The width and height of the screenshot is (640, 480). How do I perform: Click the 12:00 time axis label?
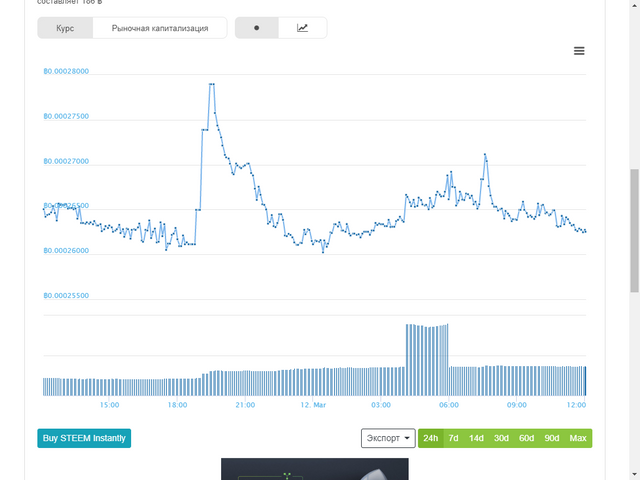pos(576,405)
